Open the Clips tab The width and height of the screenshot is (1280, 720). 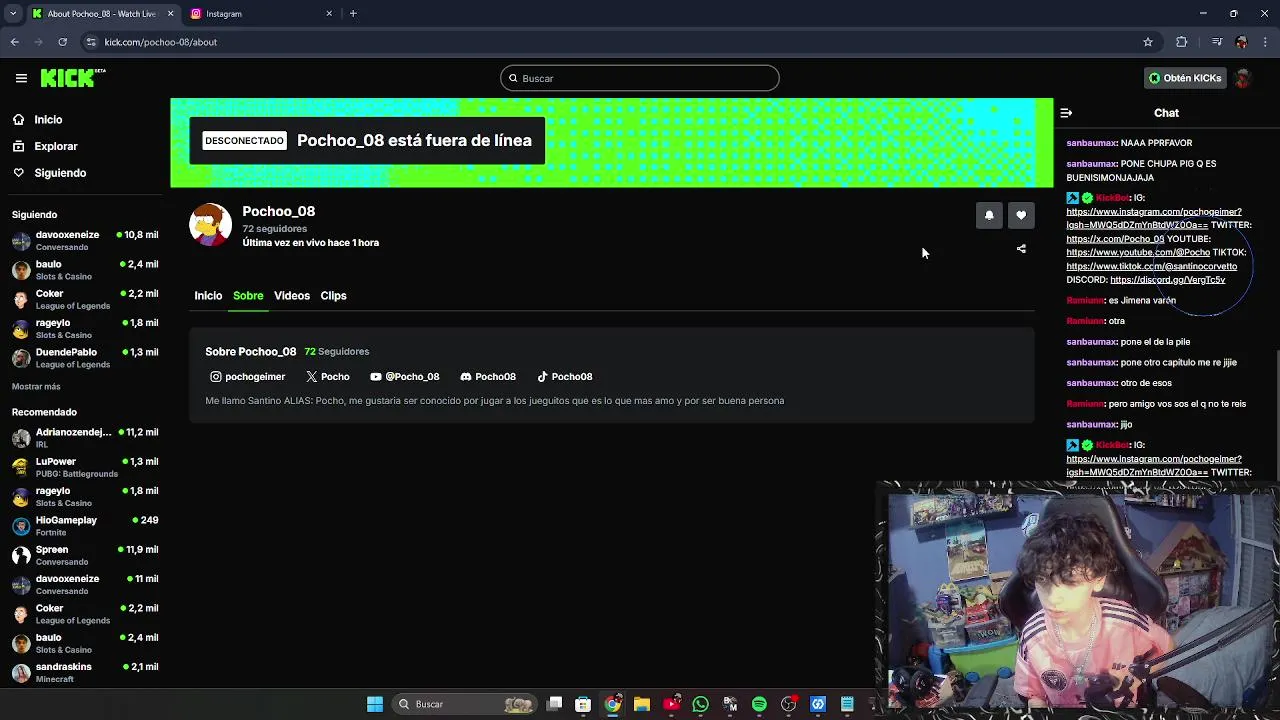[333, 296]
